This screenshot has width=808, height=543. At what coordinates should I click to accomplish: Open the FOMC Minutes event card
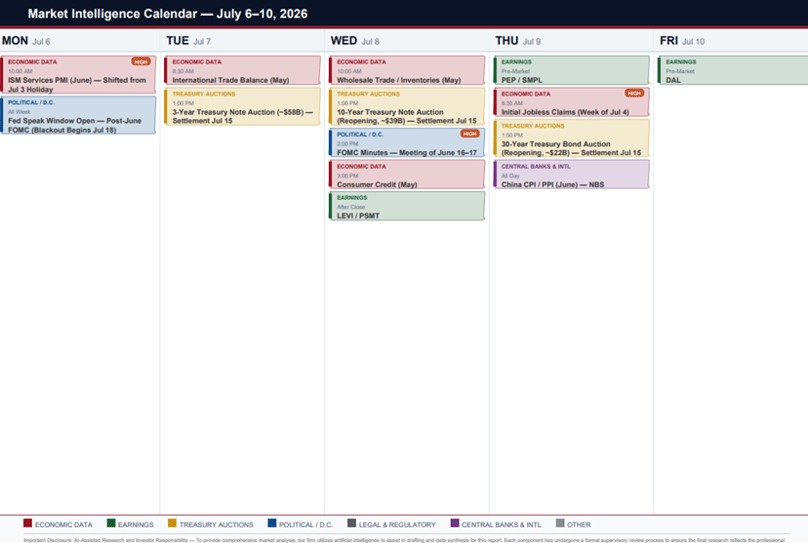pyautogui.click(x=407, y=143)
